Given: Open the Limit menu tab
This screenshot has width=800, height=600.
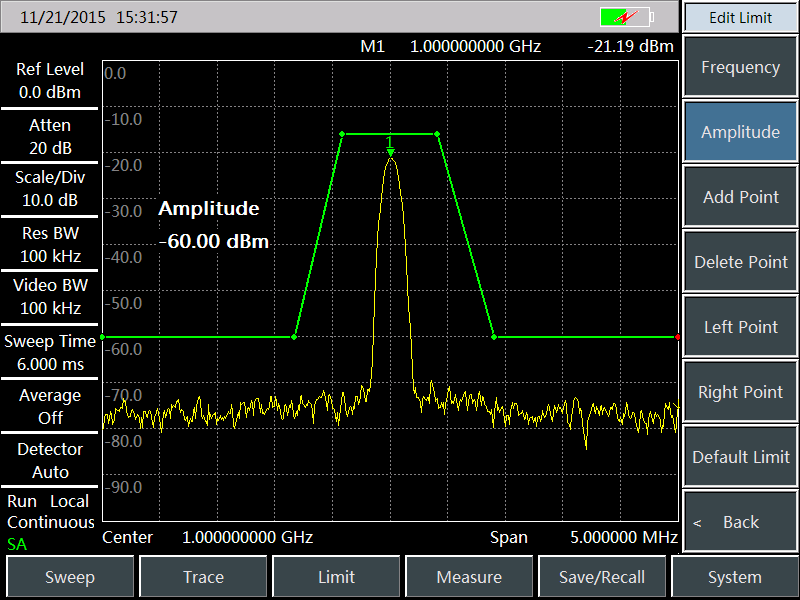Looking at the screenshot, I should 336,577.
